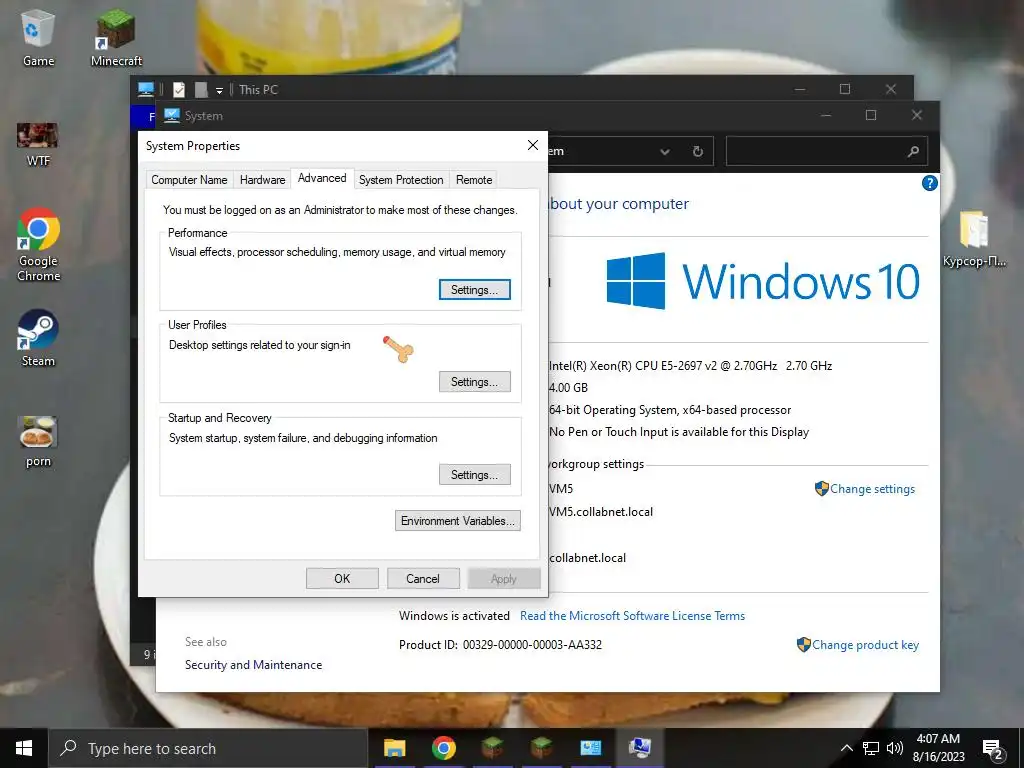This screenshot has width=1024, height=768.
Task: Click the System window search field
Action: [827, 152]
